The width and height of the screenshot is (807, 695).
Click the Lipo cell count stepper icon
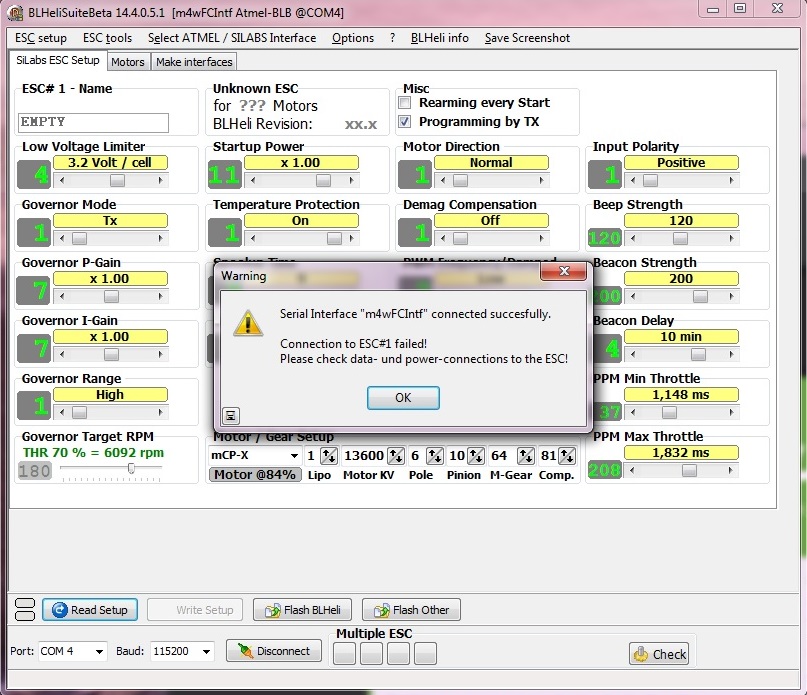point(327,456)
